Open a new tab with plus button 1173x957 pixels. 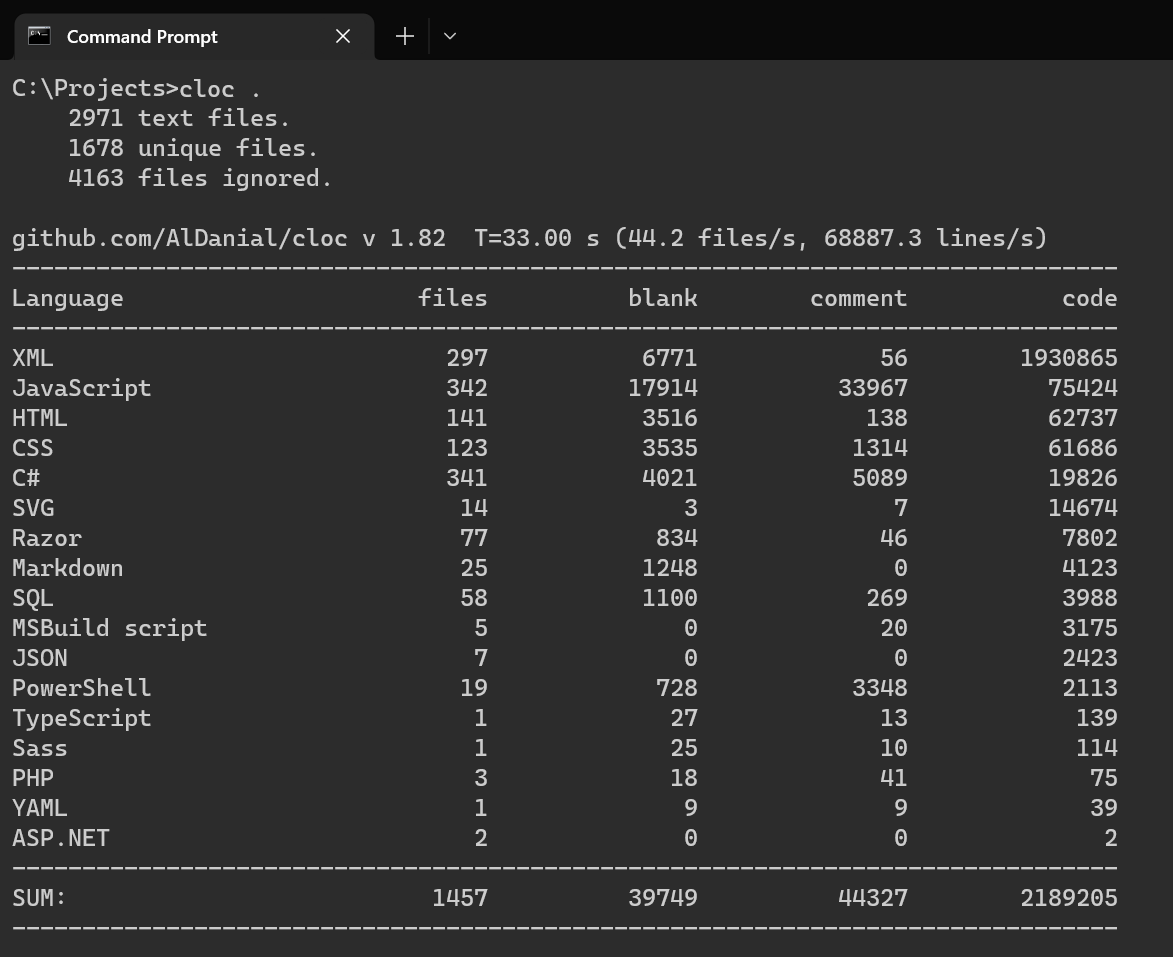click(405, 36)
